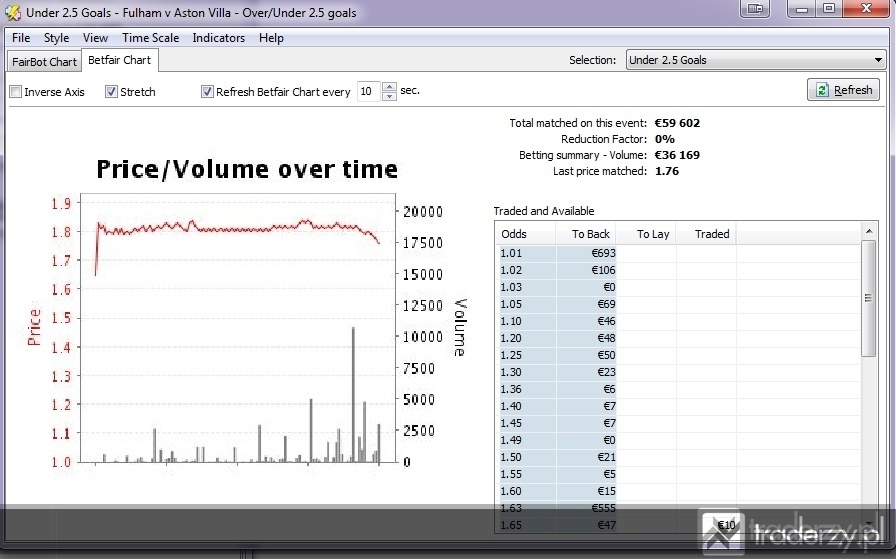Select the odds row 1.30

(678, 372)
